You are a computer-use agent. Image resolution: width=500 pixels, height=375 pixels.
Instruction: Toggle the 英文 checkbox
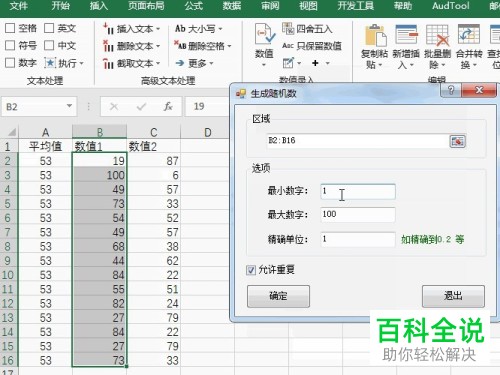49,28
